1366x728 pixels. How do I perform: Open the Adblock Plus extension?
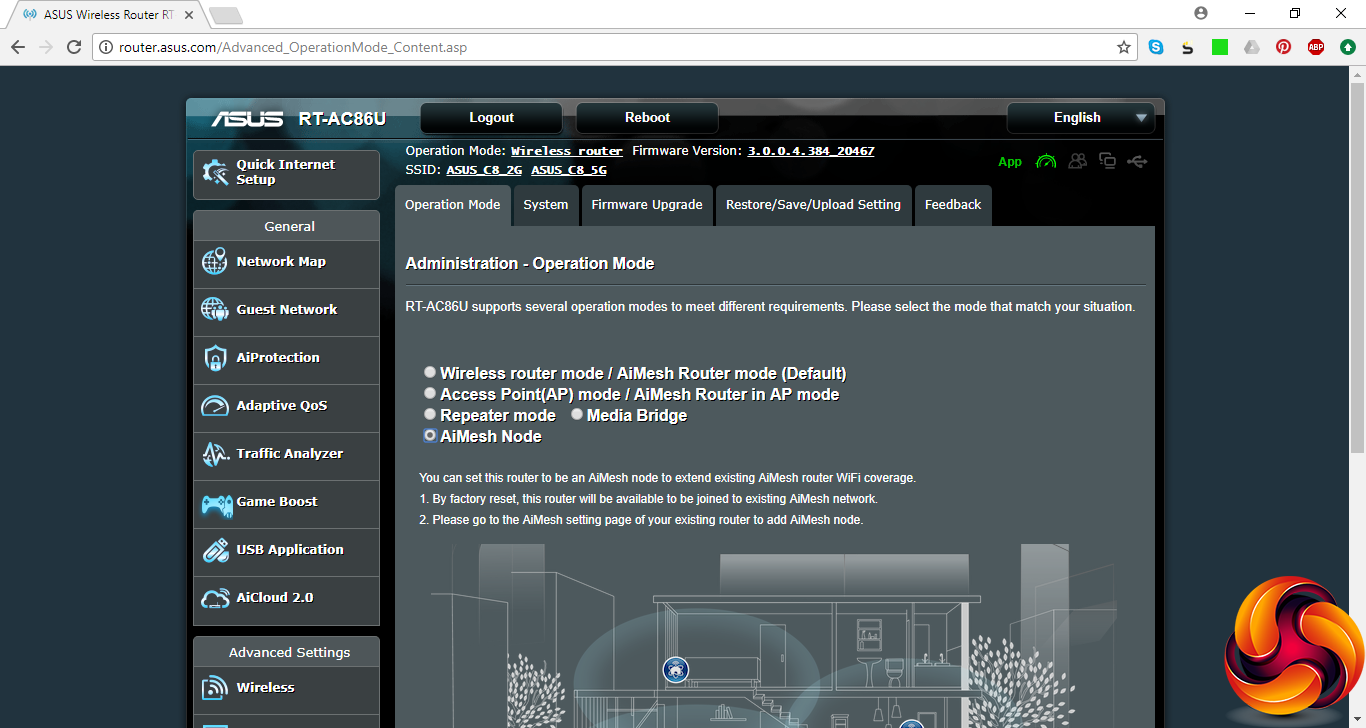(x=1316, y=47)
